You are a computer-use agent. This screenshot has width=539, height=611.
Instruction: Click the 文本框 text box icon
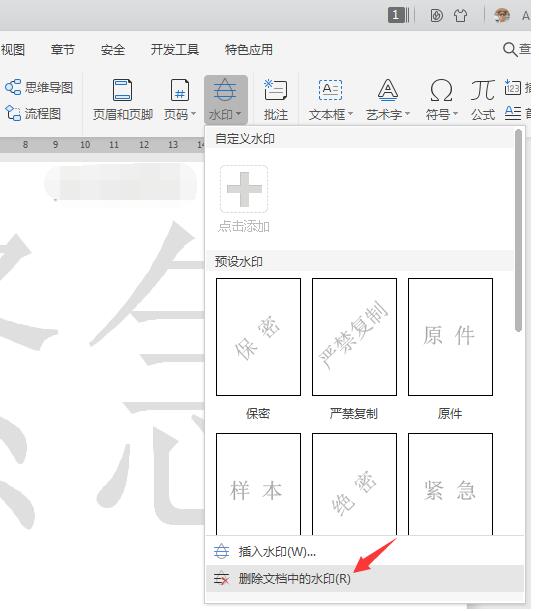click(x=330, y=90)
